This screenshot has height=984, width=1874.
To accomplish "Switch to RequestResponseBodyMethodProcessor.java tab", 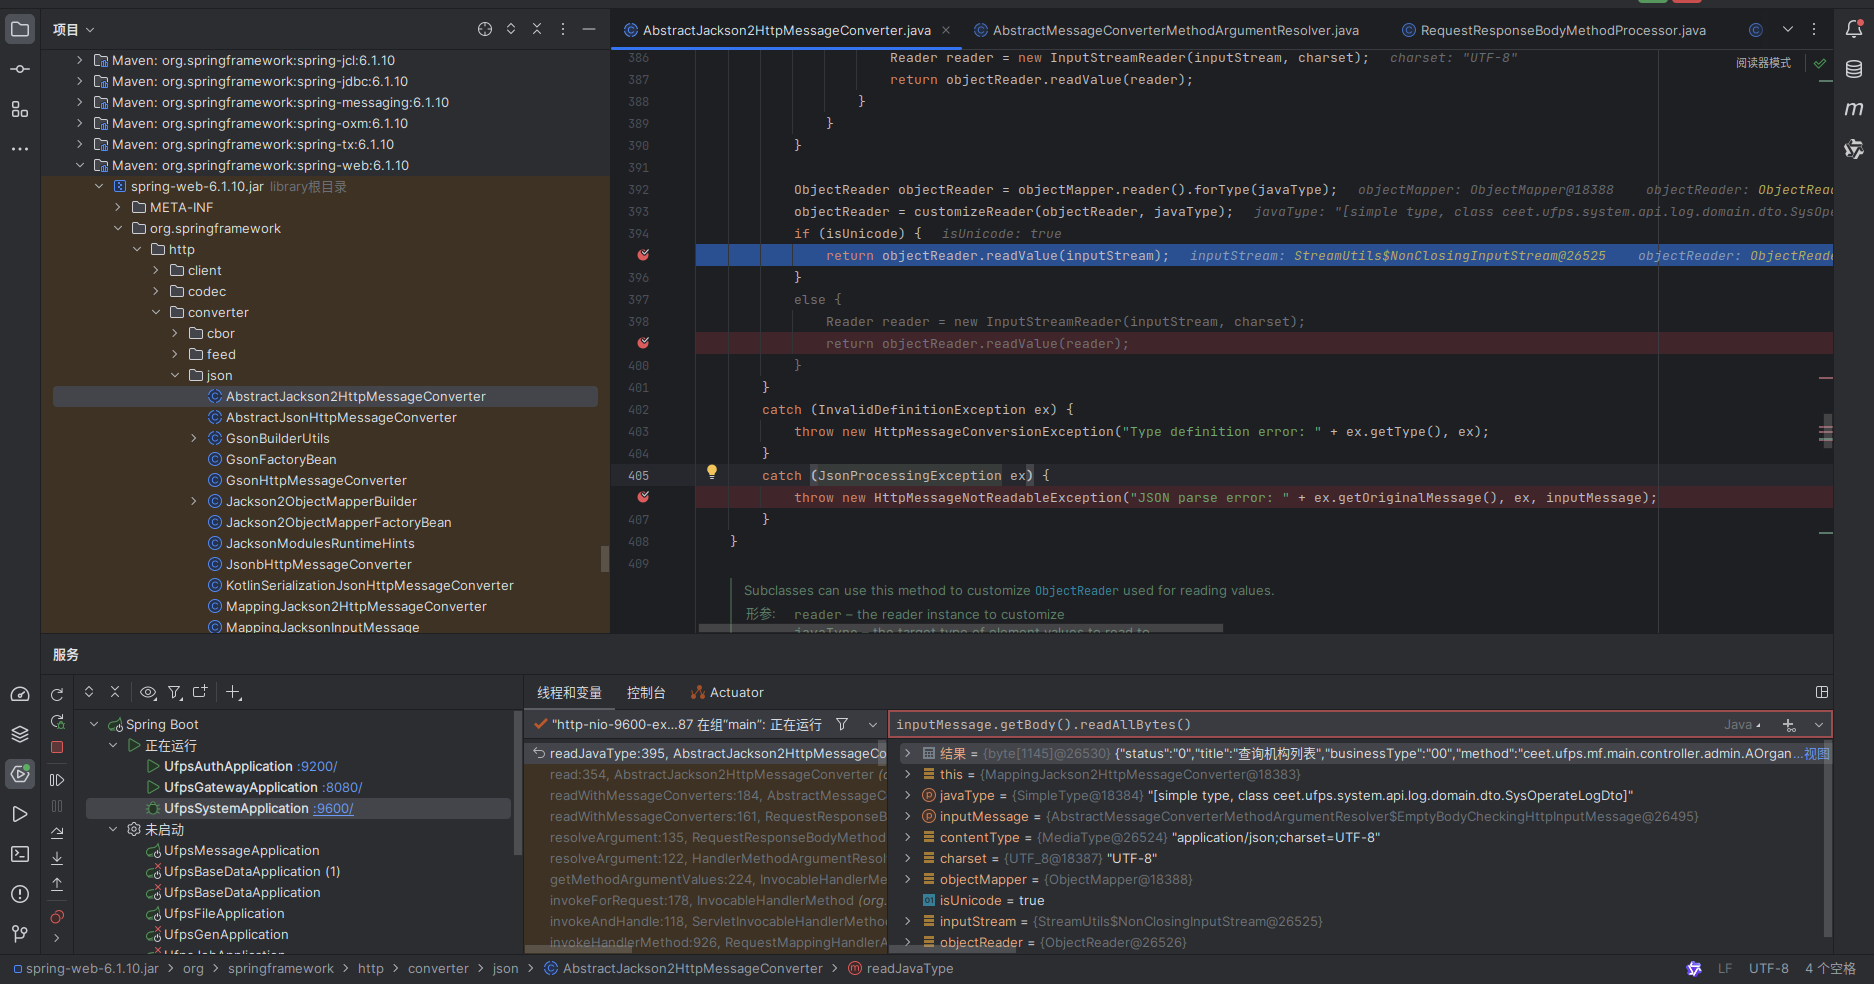I will click(x=1553, y=30).
